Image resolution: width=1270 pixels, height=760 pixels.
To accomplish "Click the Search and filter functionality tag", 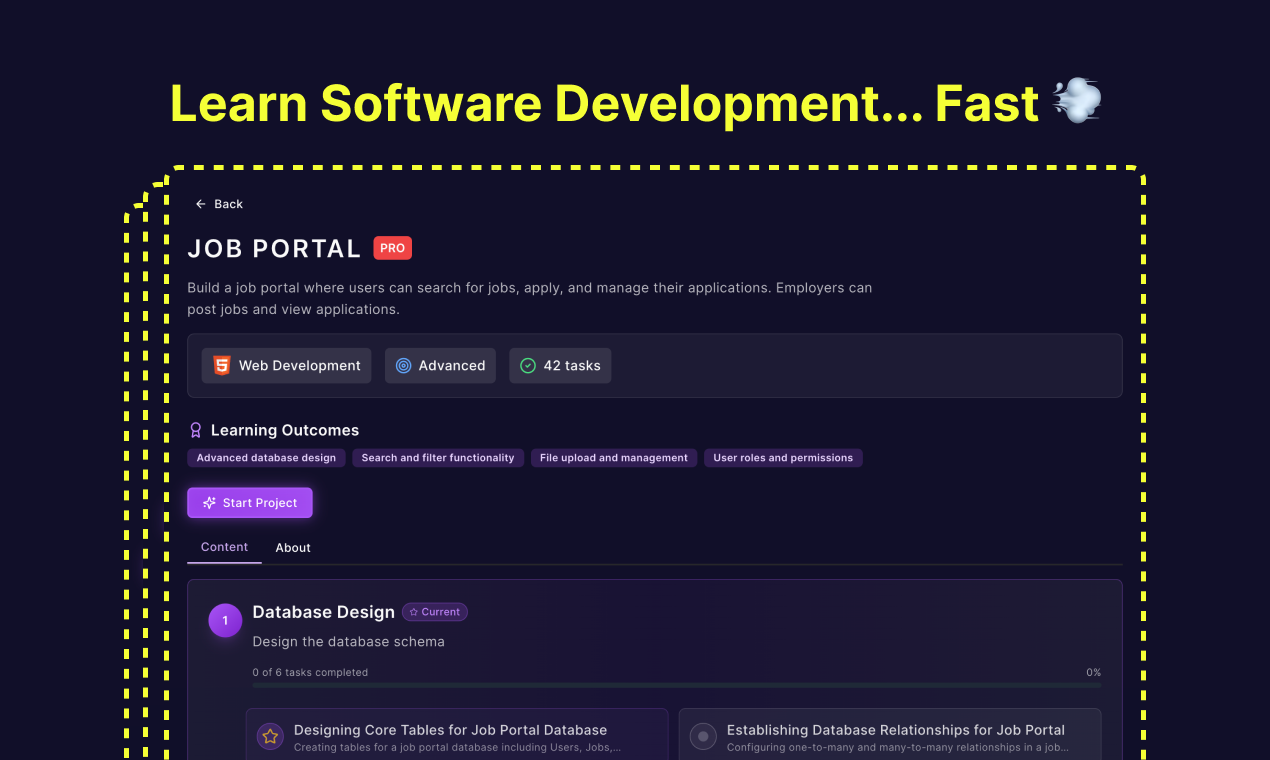I will (438, 458).
